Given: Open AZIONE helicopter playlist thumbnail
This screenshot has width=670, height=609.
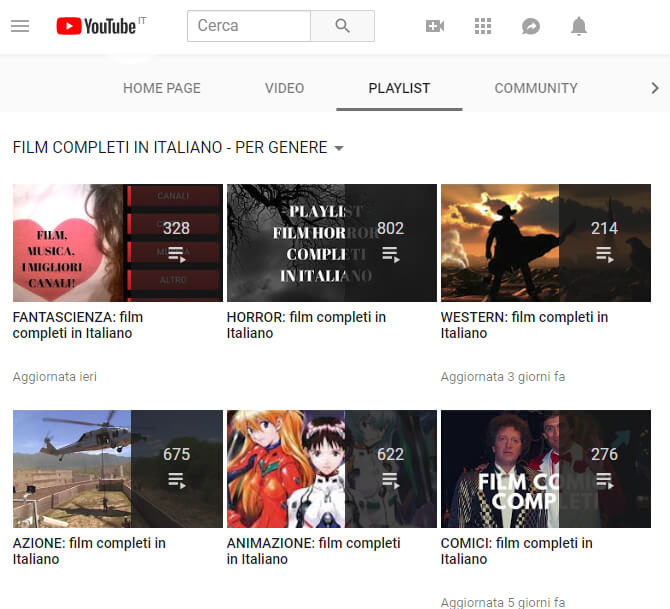Looking at the screenshot, I should click(118, 469).
